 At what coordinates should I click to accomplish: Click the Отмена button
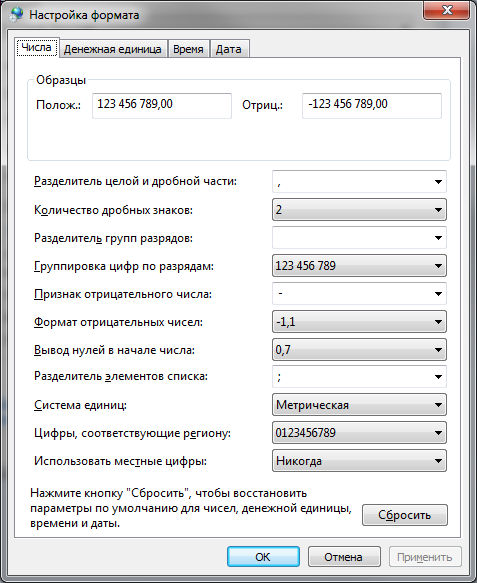344,557
